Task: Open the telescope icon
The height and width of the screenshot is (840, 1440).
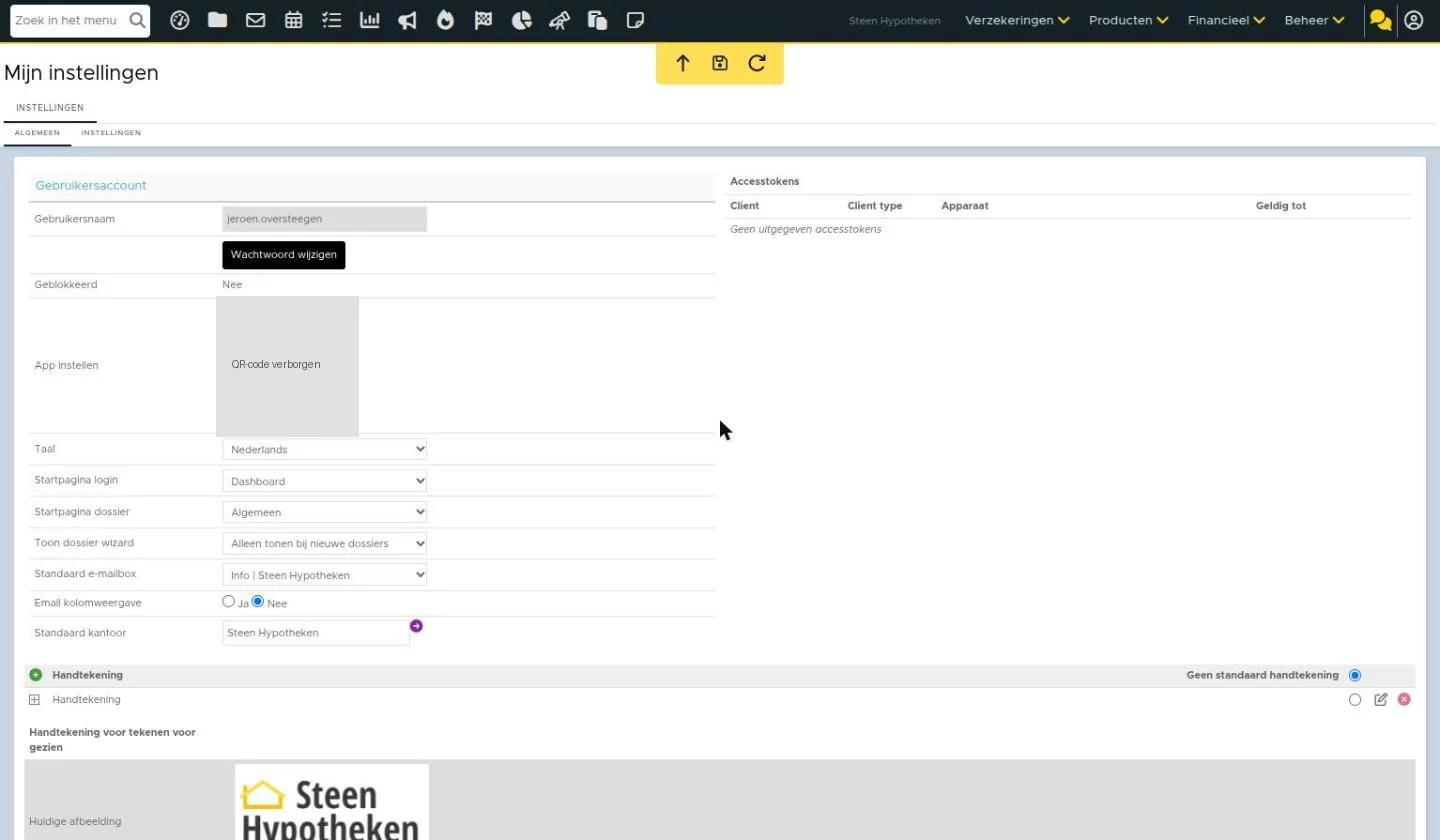Action: tap(560, 20)
